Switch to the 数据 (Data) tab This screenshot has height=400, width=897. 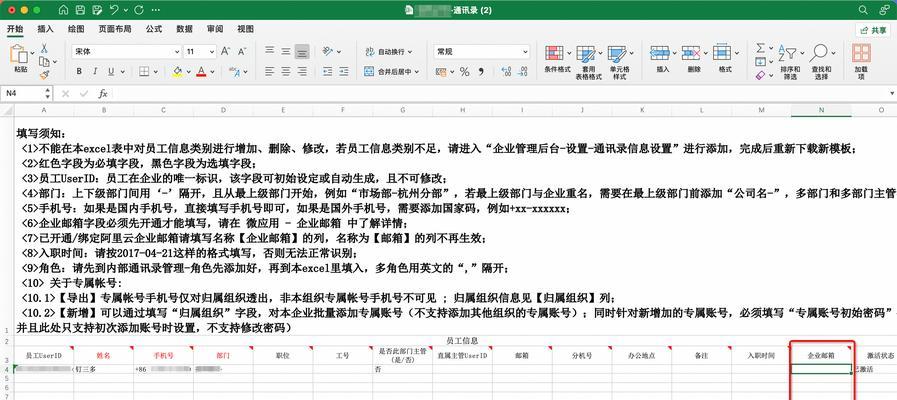[184, 29]
